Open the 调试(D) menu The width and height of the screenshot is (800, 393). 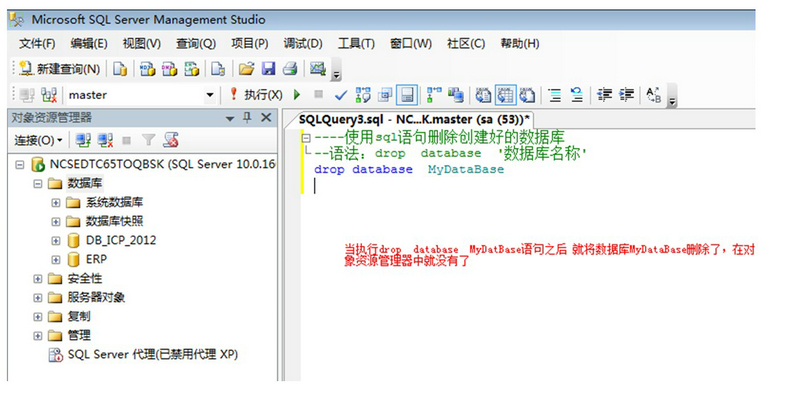tap(303, 44)
